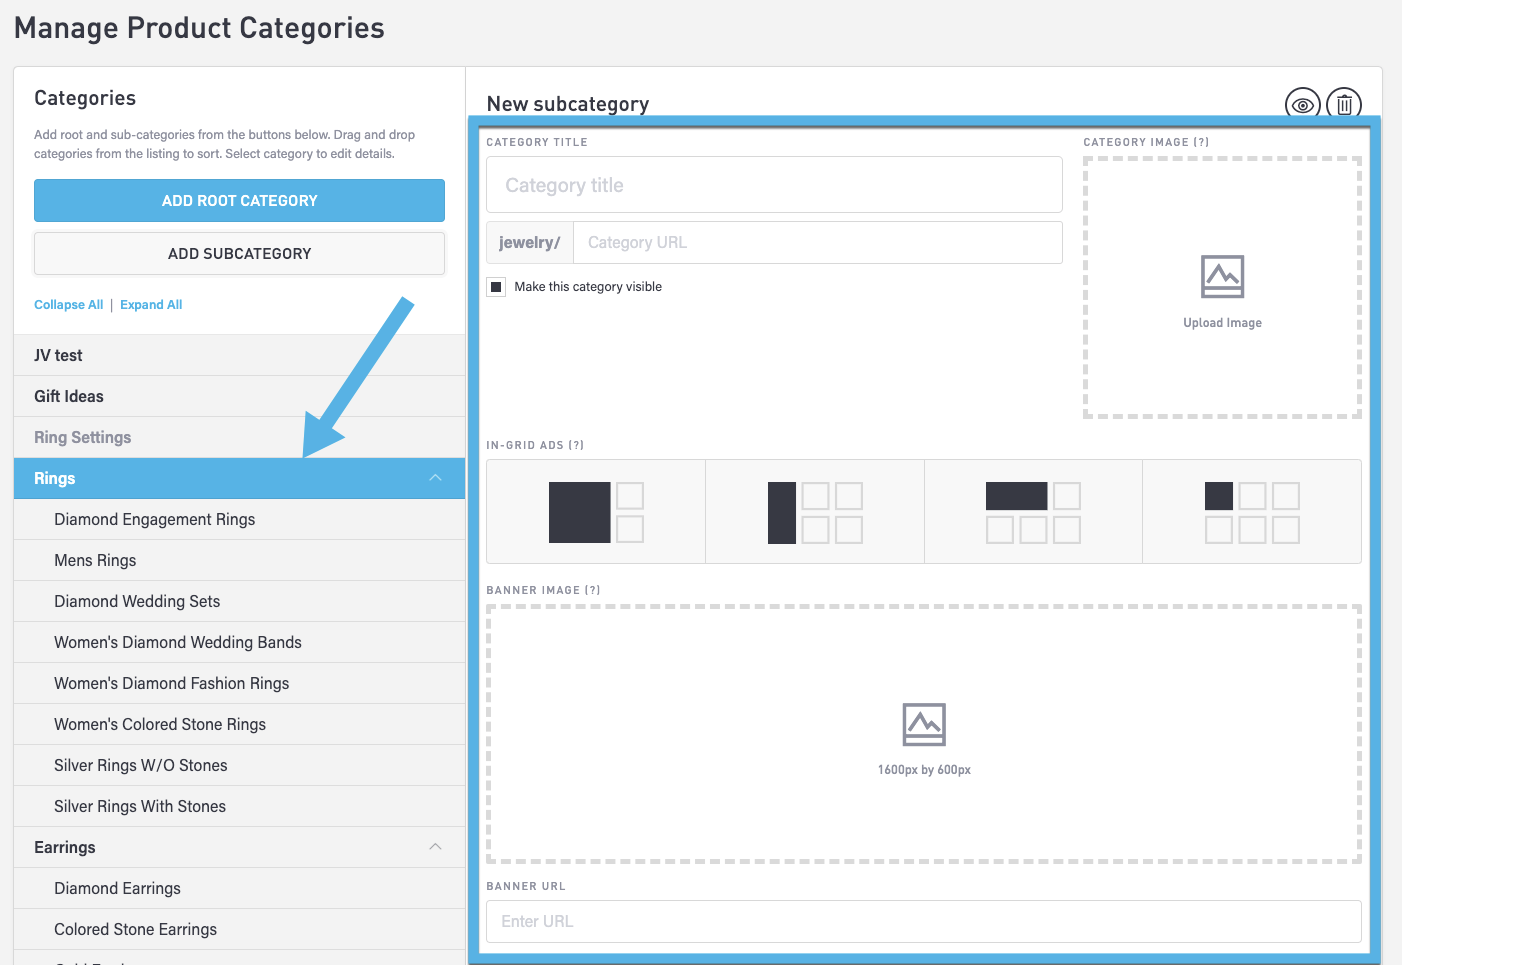Select the wide horizontal in-grid ad layout
Viewport: 1535px width, 965px height.
(1033, 512)
